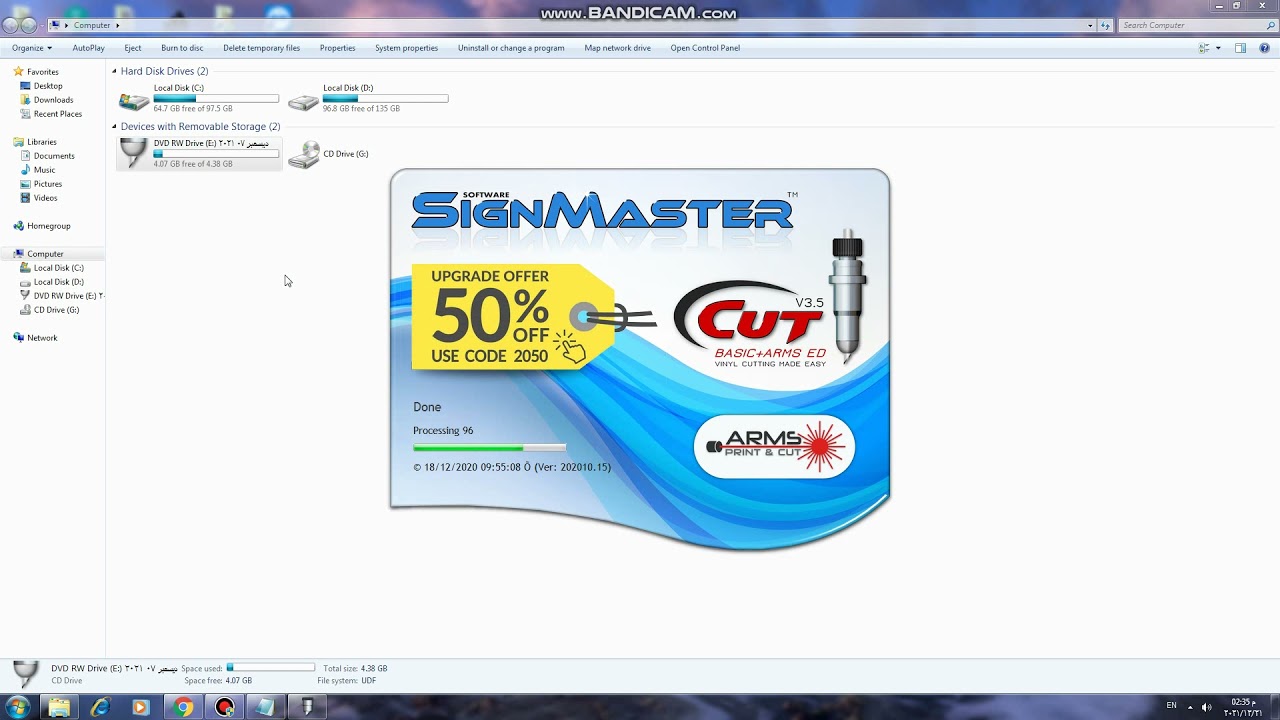1280x720 pixels.
Task: Open the address bar history dropdown
Action: pos(1090,25)
